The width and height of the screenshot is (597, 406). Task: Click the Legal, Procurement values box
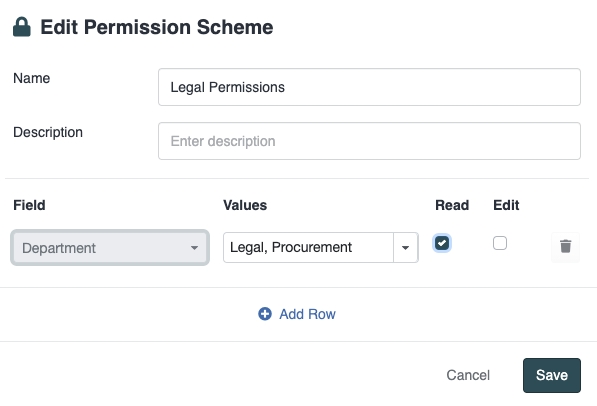click(308, 248)
